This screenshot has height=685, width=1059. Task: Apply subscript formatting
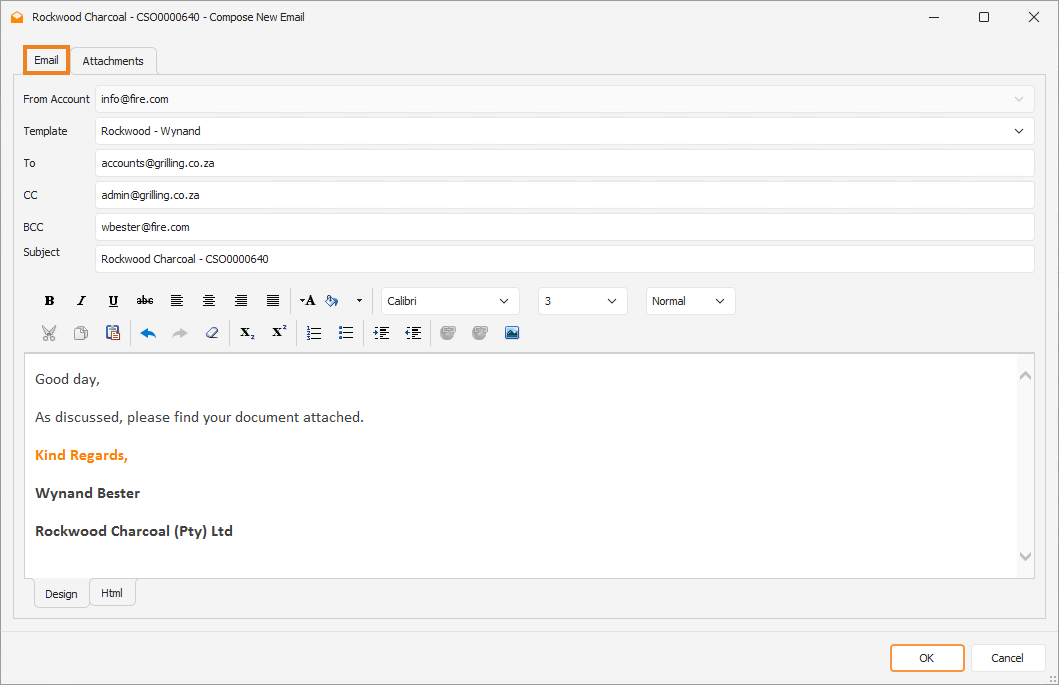[x=247, y=333]
